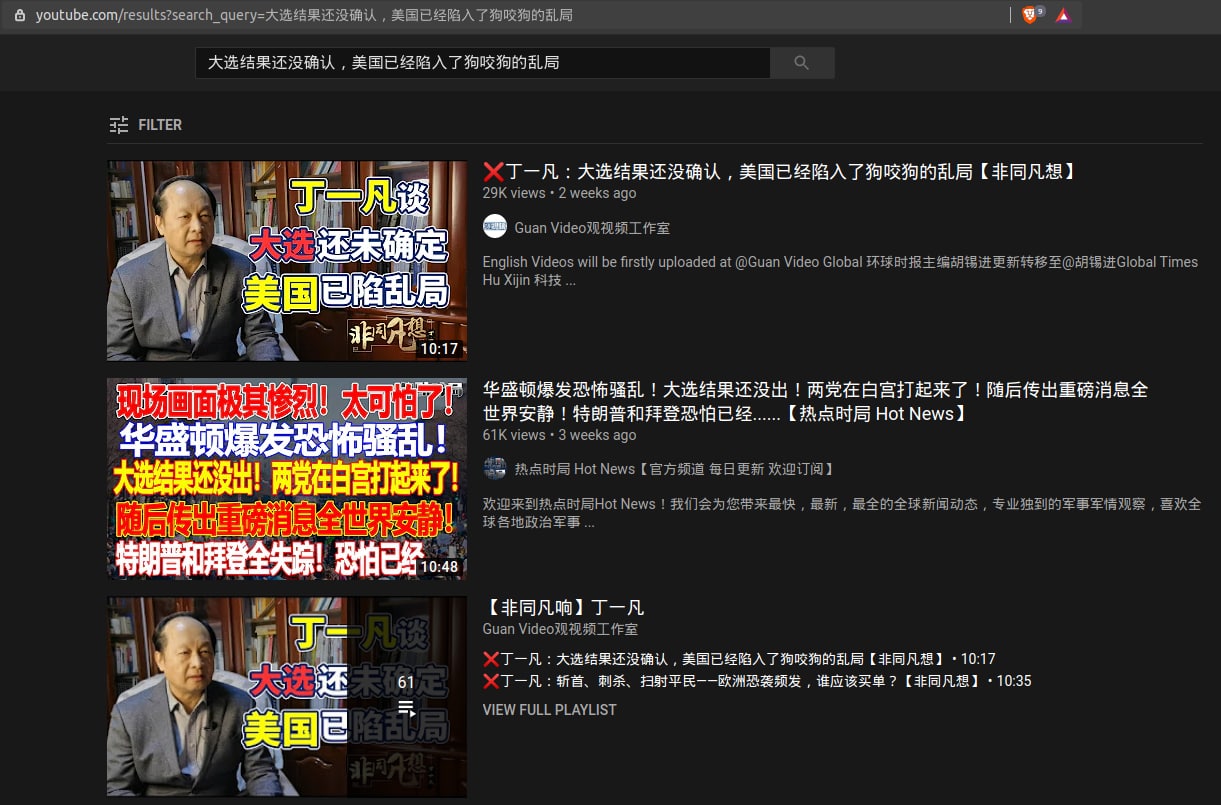
Task: Open the 丁一凡谈 大选还未确定 thumbnail (10:17)
Action: click(x=287, y=260)
